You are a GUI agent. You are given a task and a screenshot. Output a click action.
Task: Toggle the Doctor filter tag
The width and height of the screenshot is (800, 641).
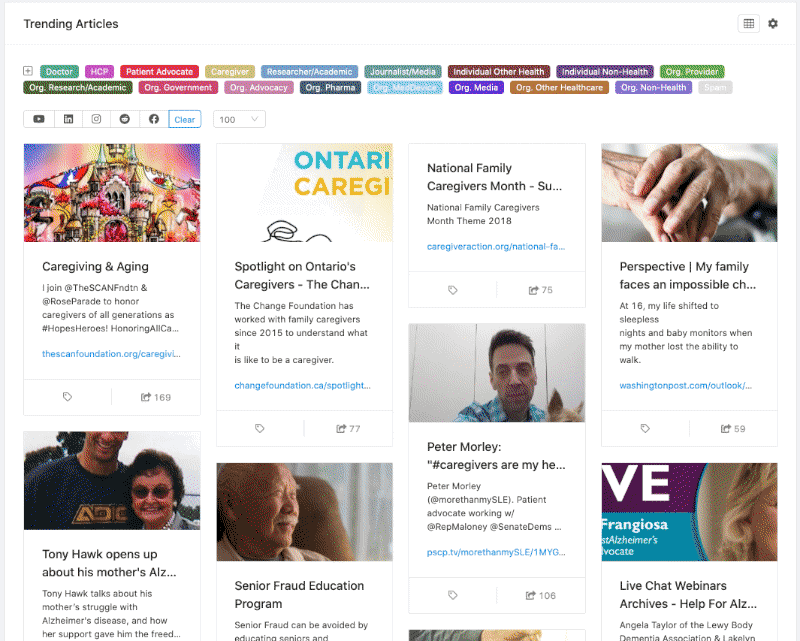(60, 71)
